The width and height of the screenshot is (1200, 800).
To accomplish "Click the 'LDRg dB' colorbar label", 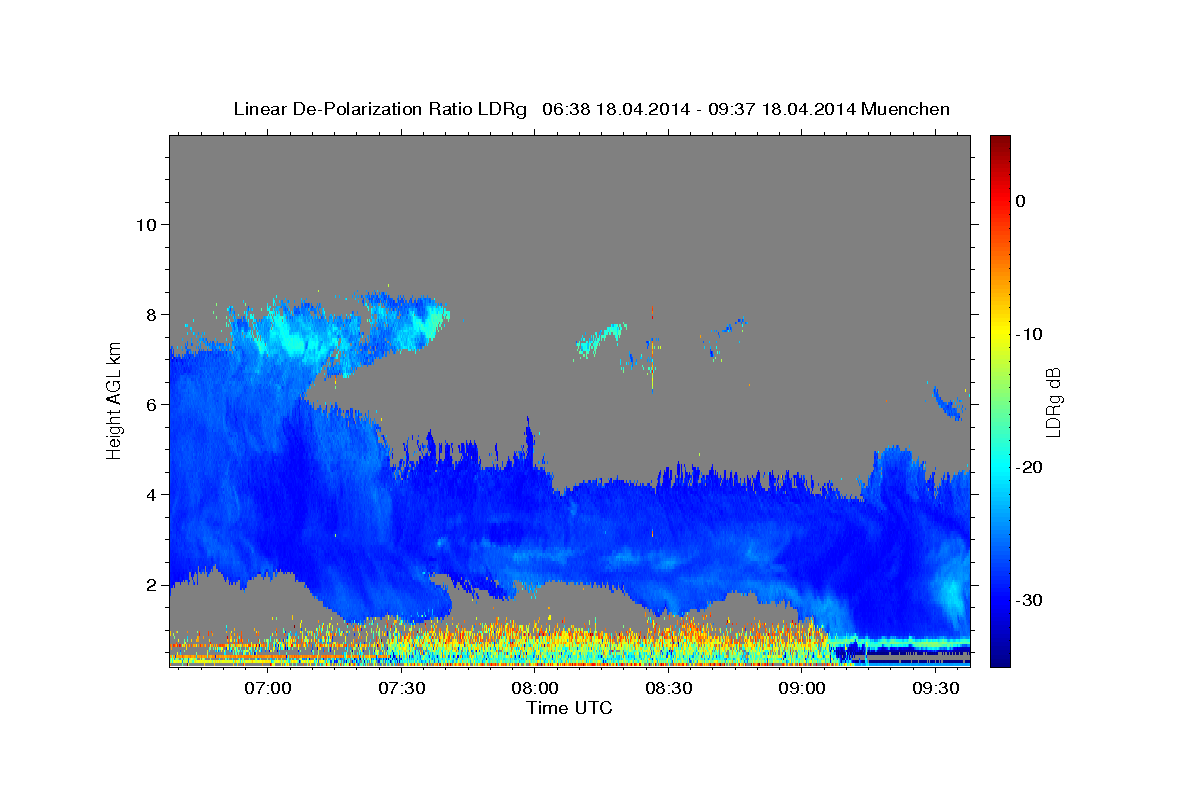I will coord(1052,402).
